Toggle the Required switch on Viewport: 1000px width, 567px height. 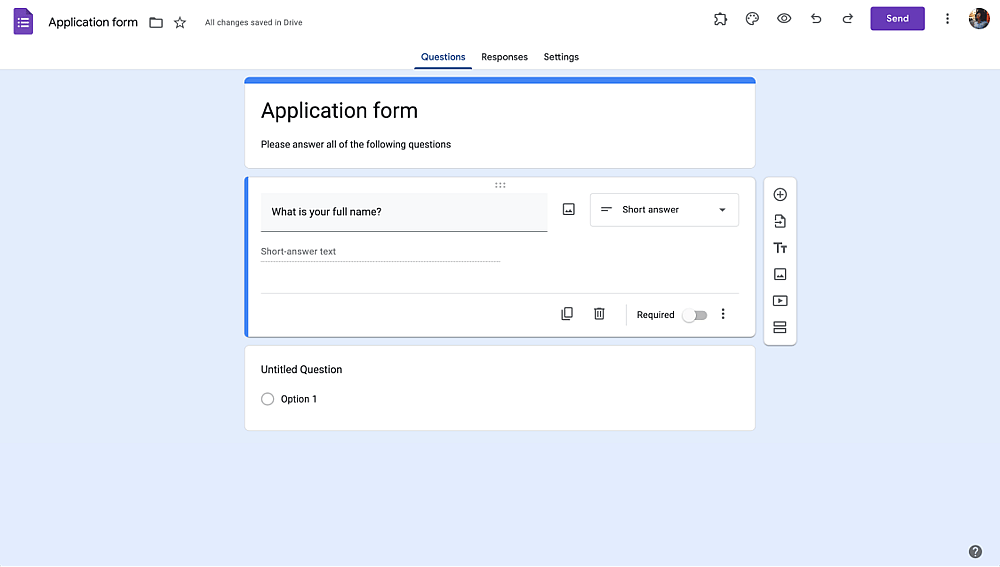click(x=695, y=315)
